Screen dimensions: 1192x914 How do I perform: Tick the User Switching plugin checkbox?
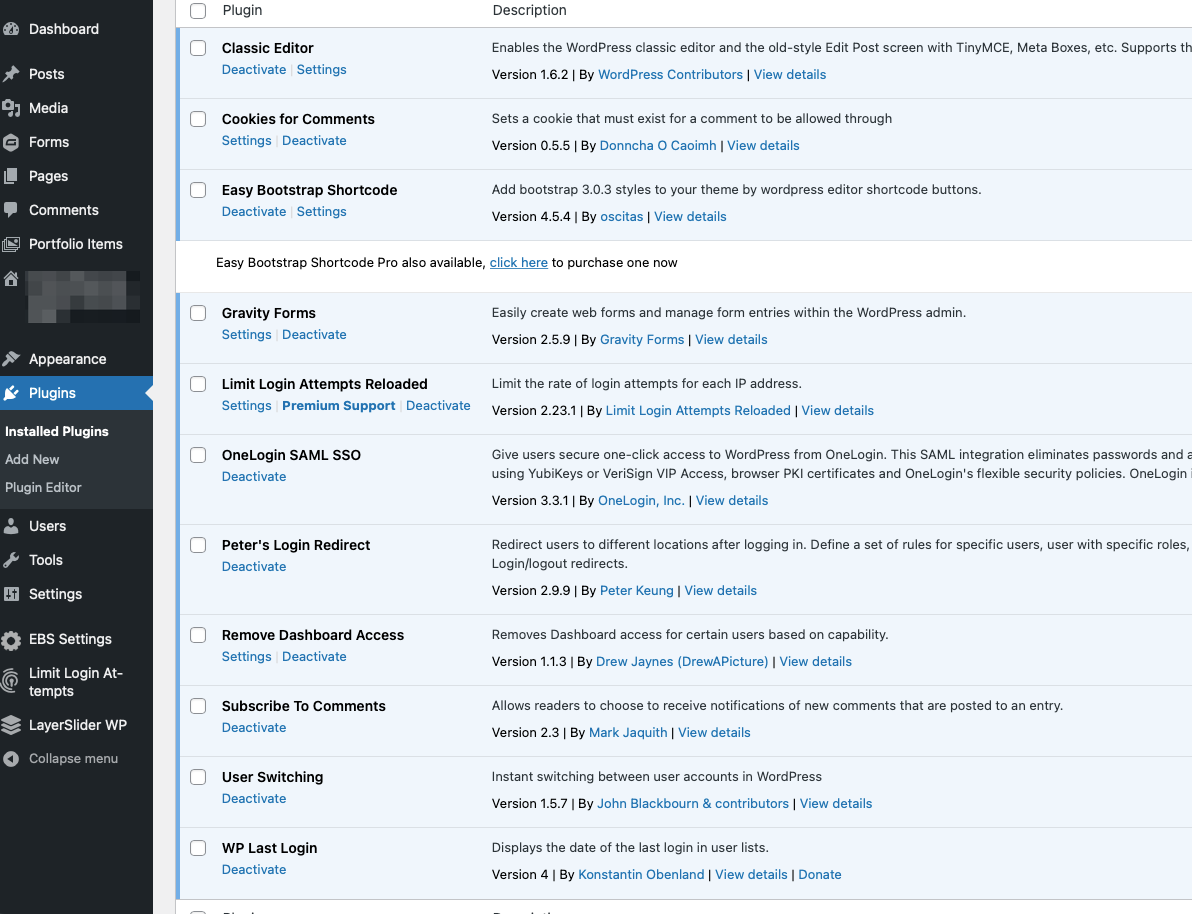point(198,777)
